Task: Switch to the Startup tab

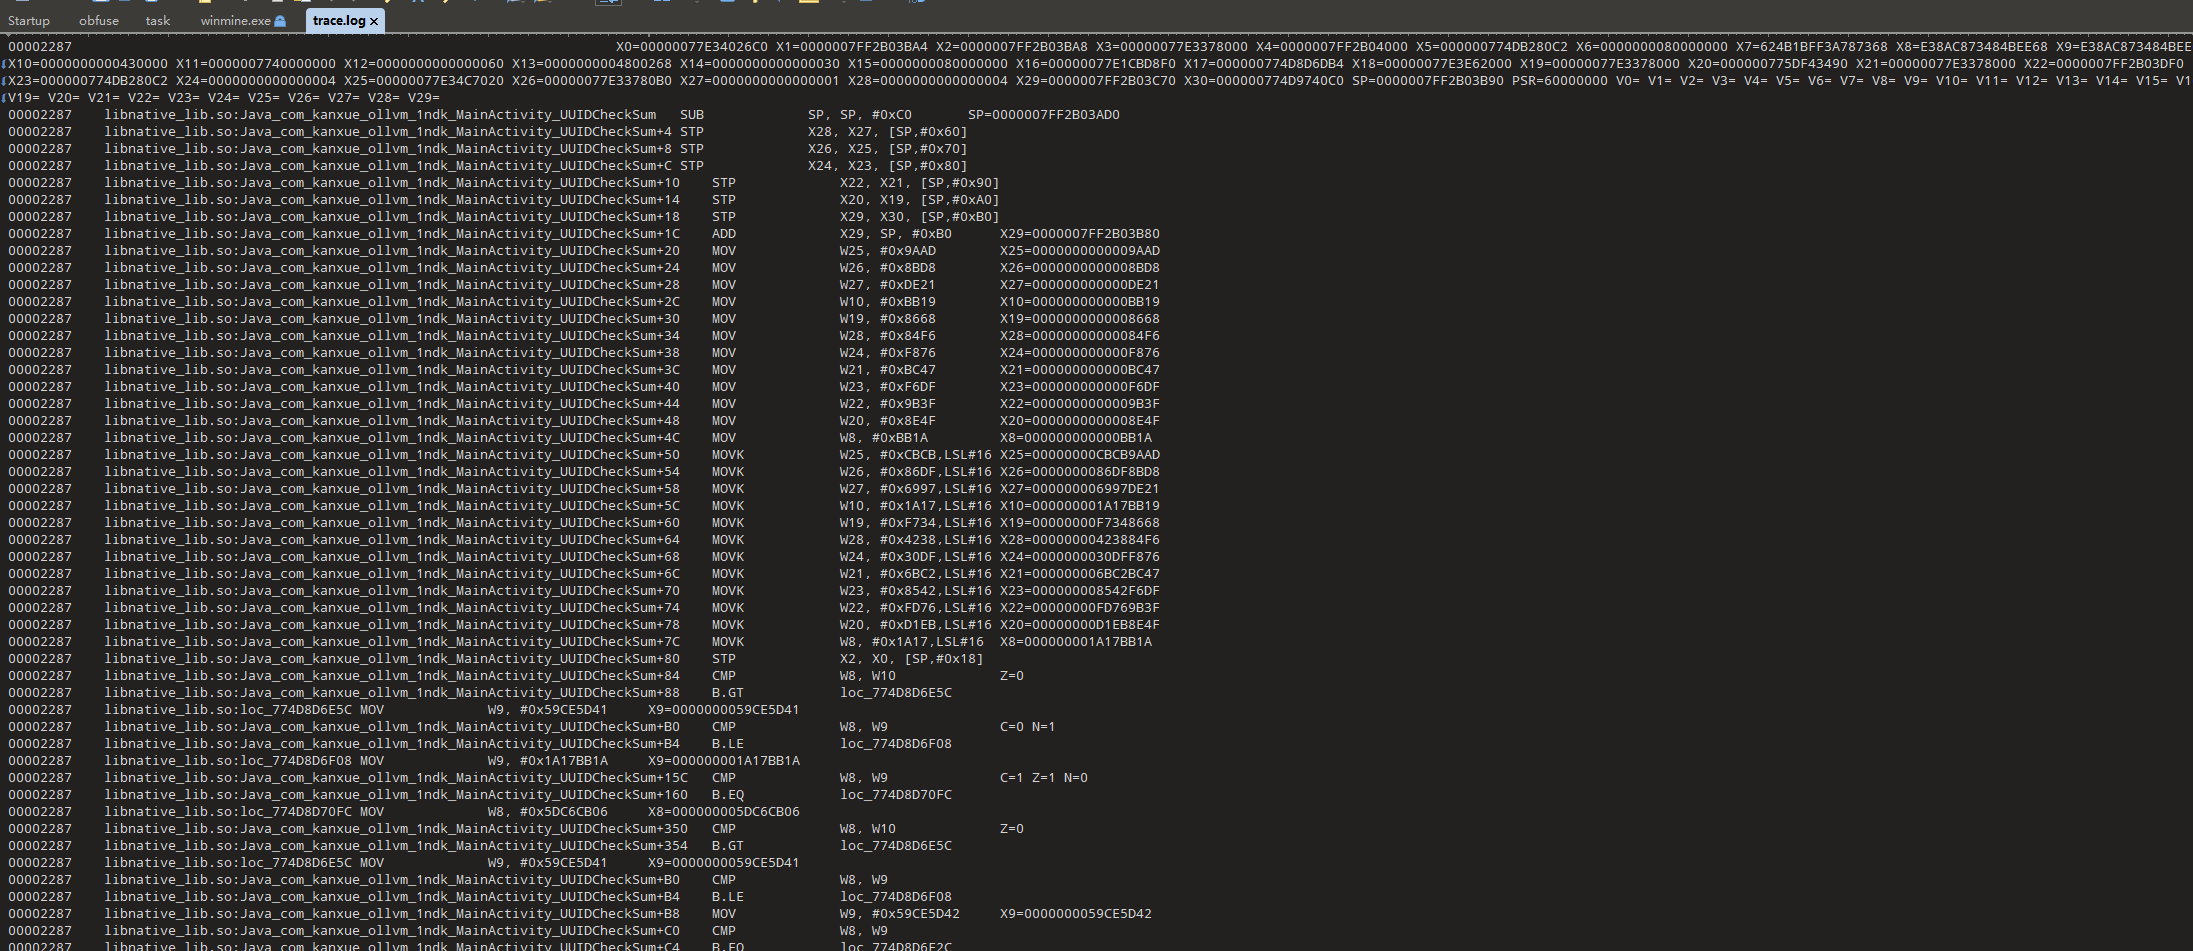Action: coord(29,20)
